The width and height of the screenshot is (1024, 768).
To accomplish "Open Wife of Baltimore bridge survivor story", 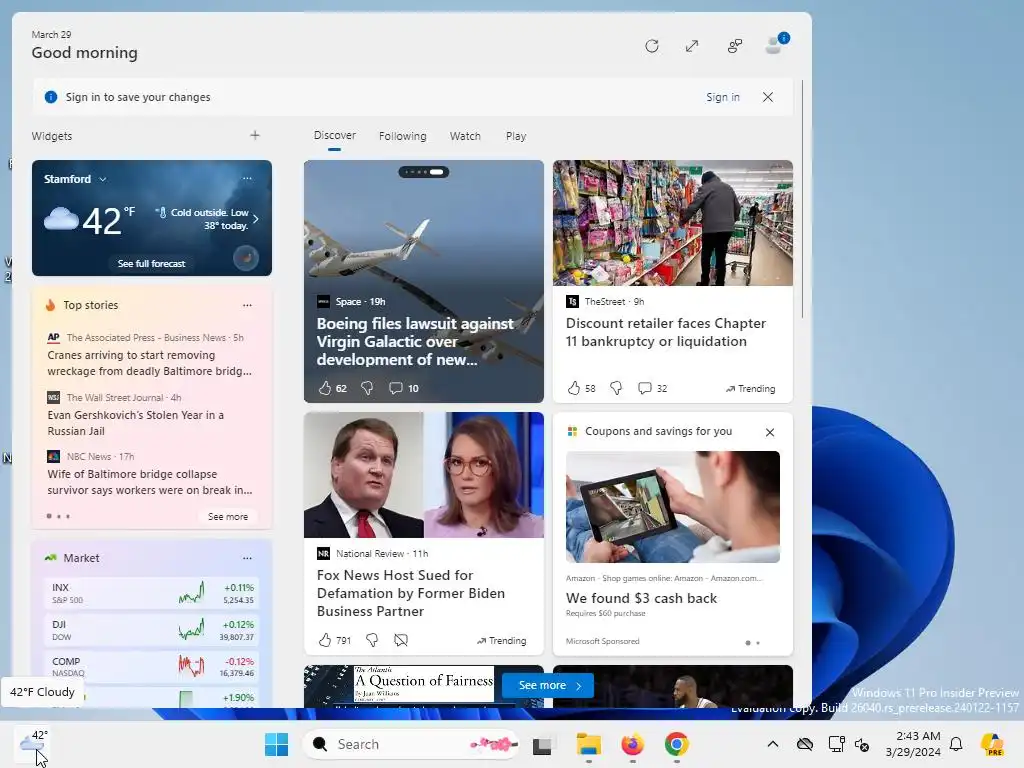I will click(x=150, y=482).
